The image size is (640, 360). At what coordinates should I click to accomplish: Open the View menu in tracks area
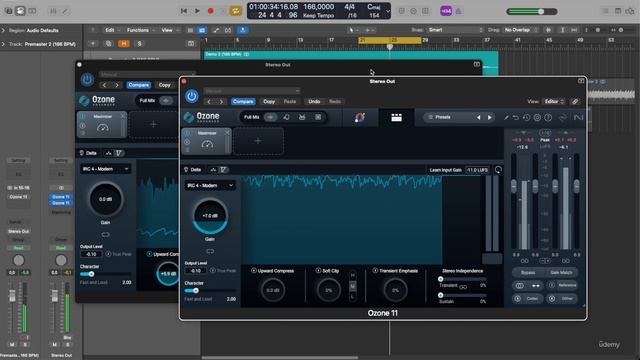[x=169, y=30]
